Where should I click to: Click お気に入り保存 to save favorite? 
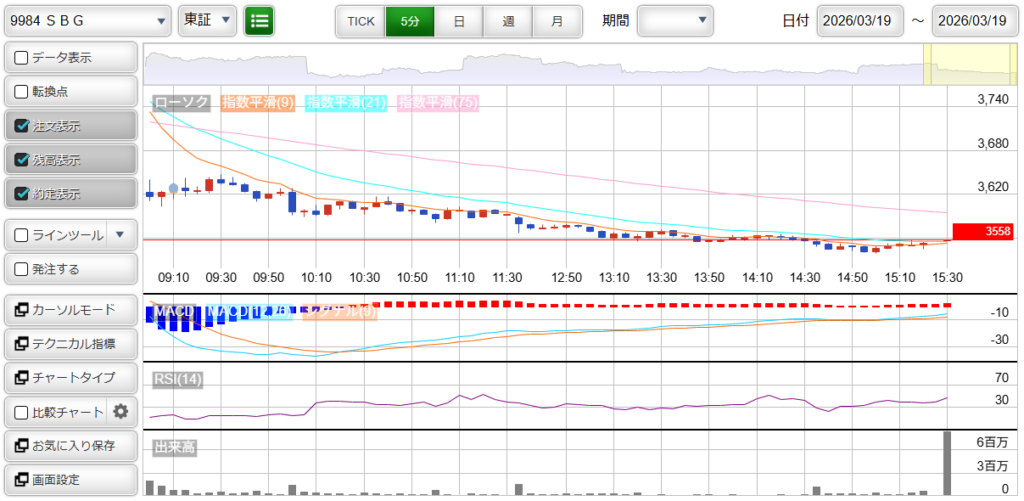pos(70,445)
